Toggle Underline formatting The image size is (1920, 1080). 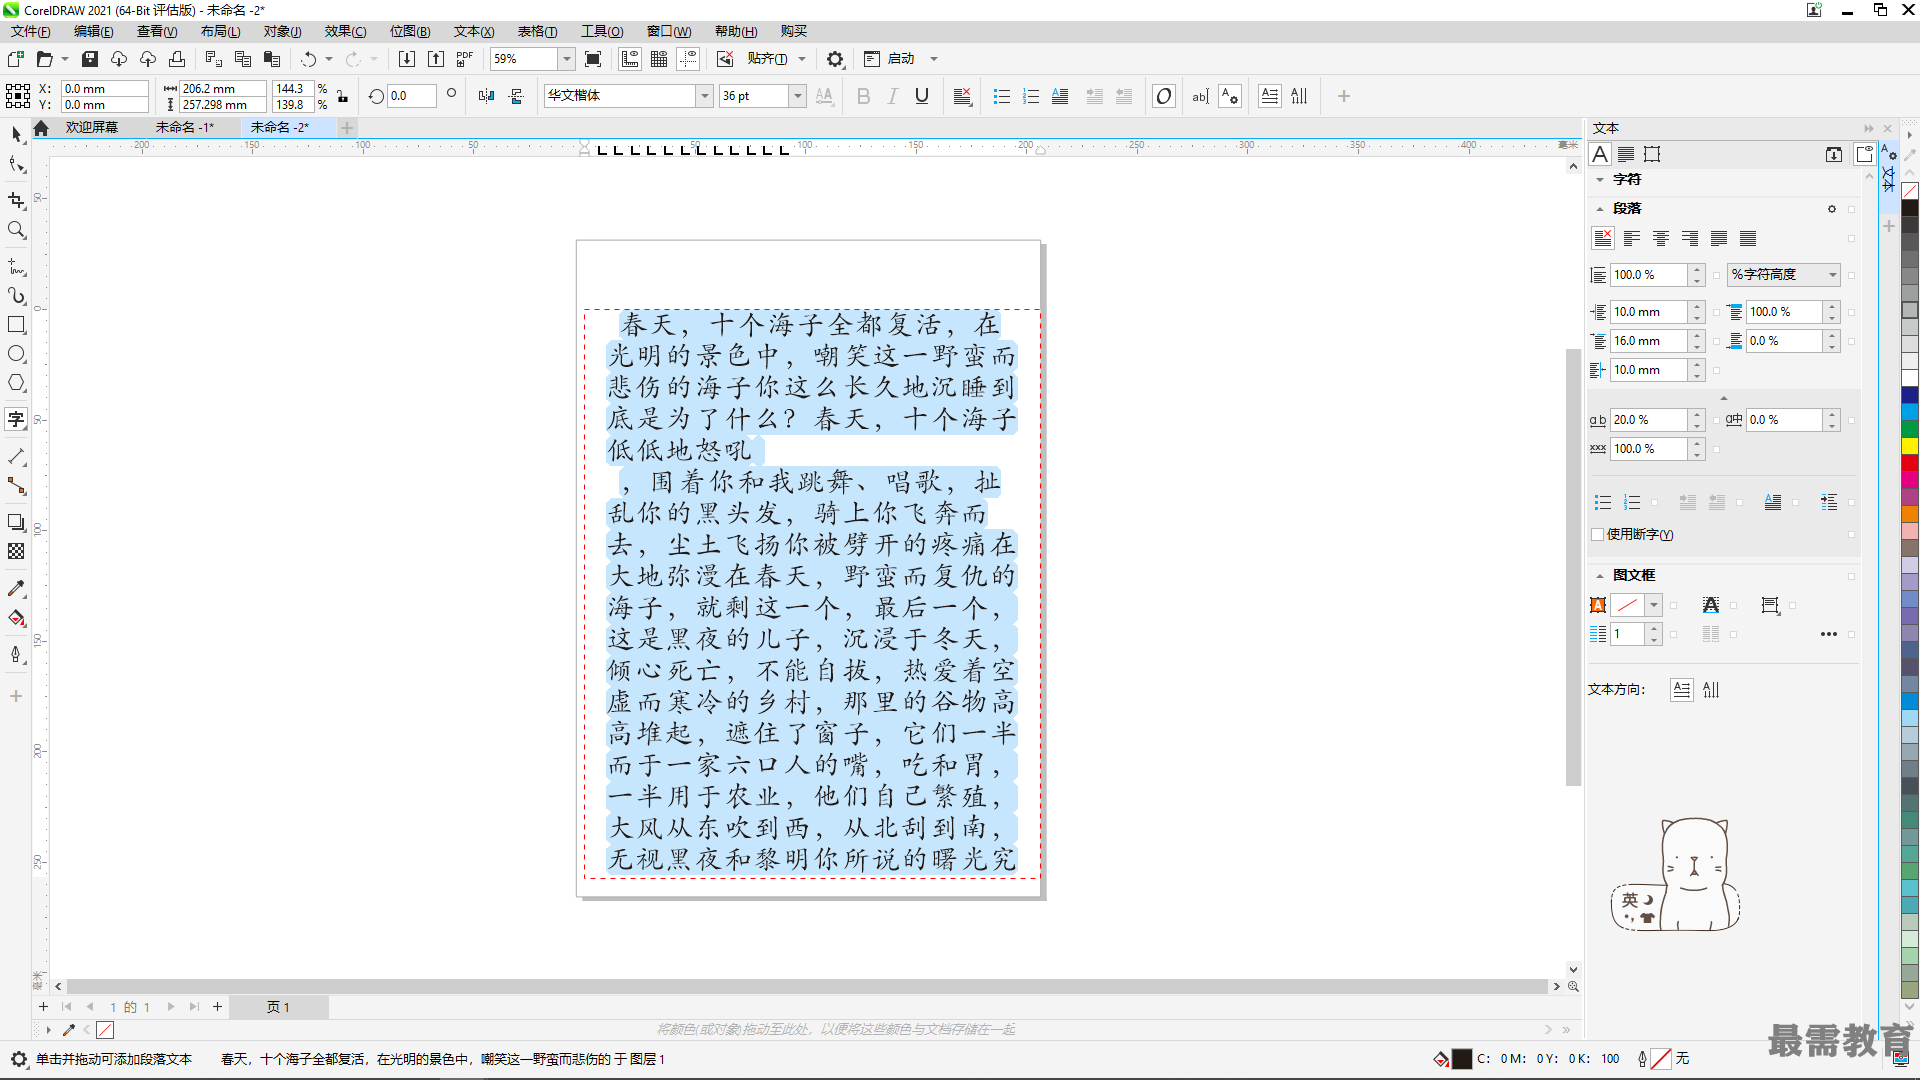click(x=922, y=96)
